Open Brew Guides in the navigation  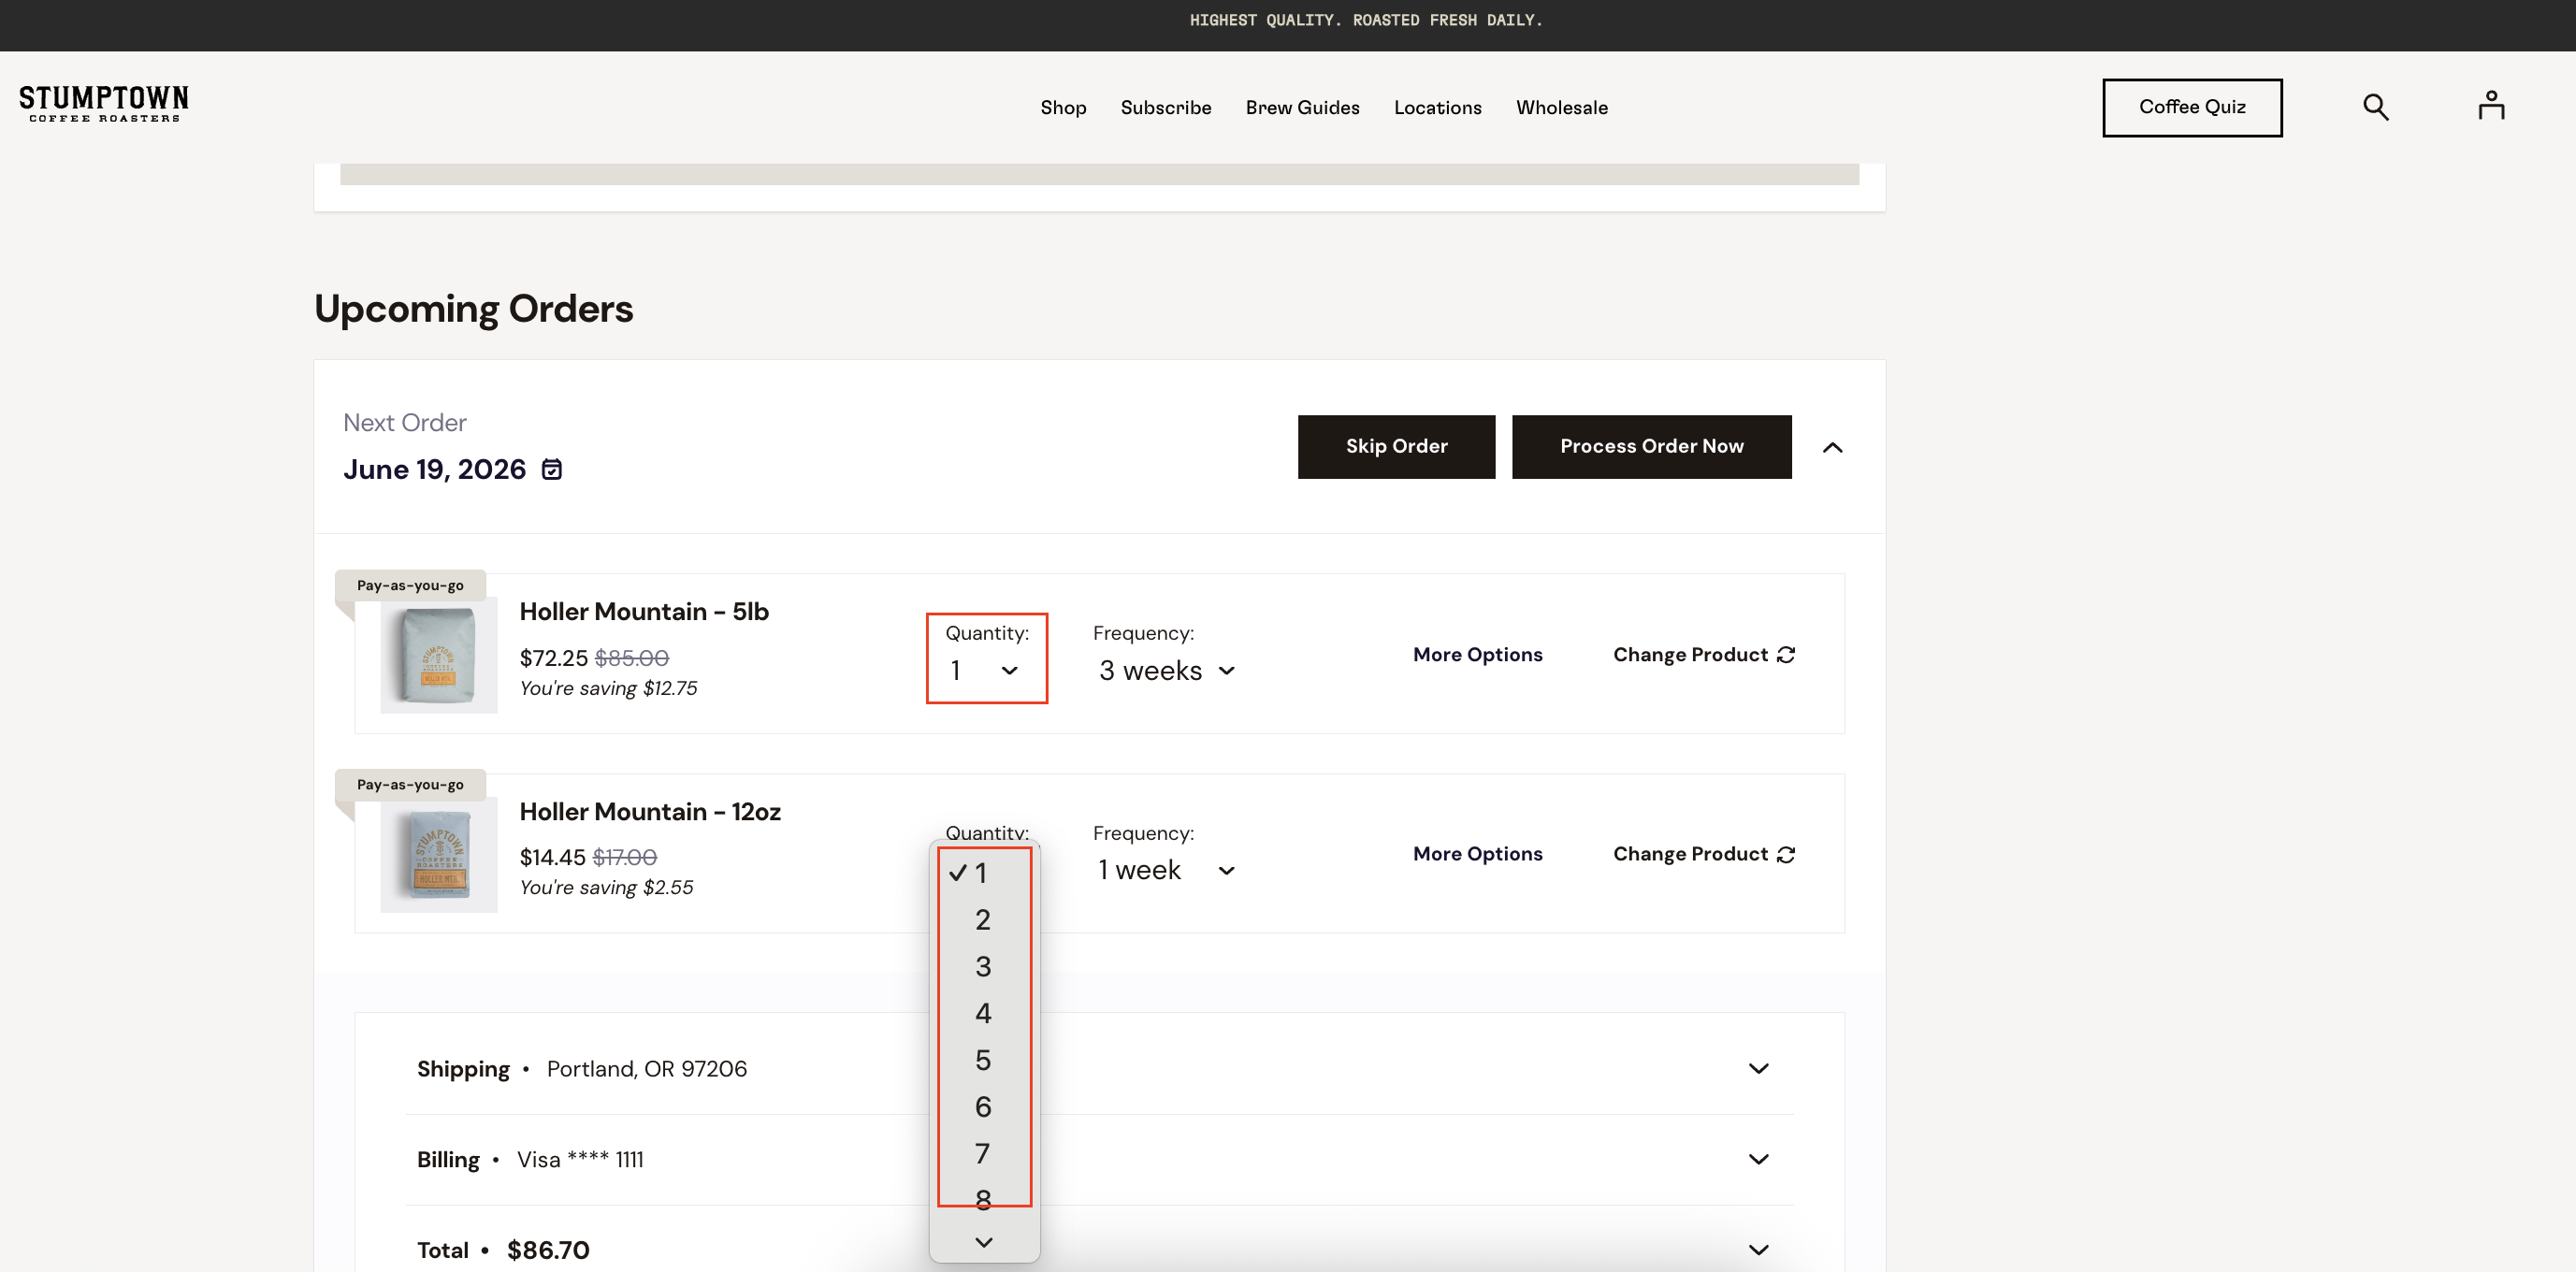[x=1302, y=107]
